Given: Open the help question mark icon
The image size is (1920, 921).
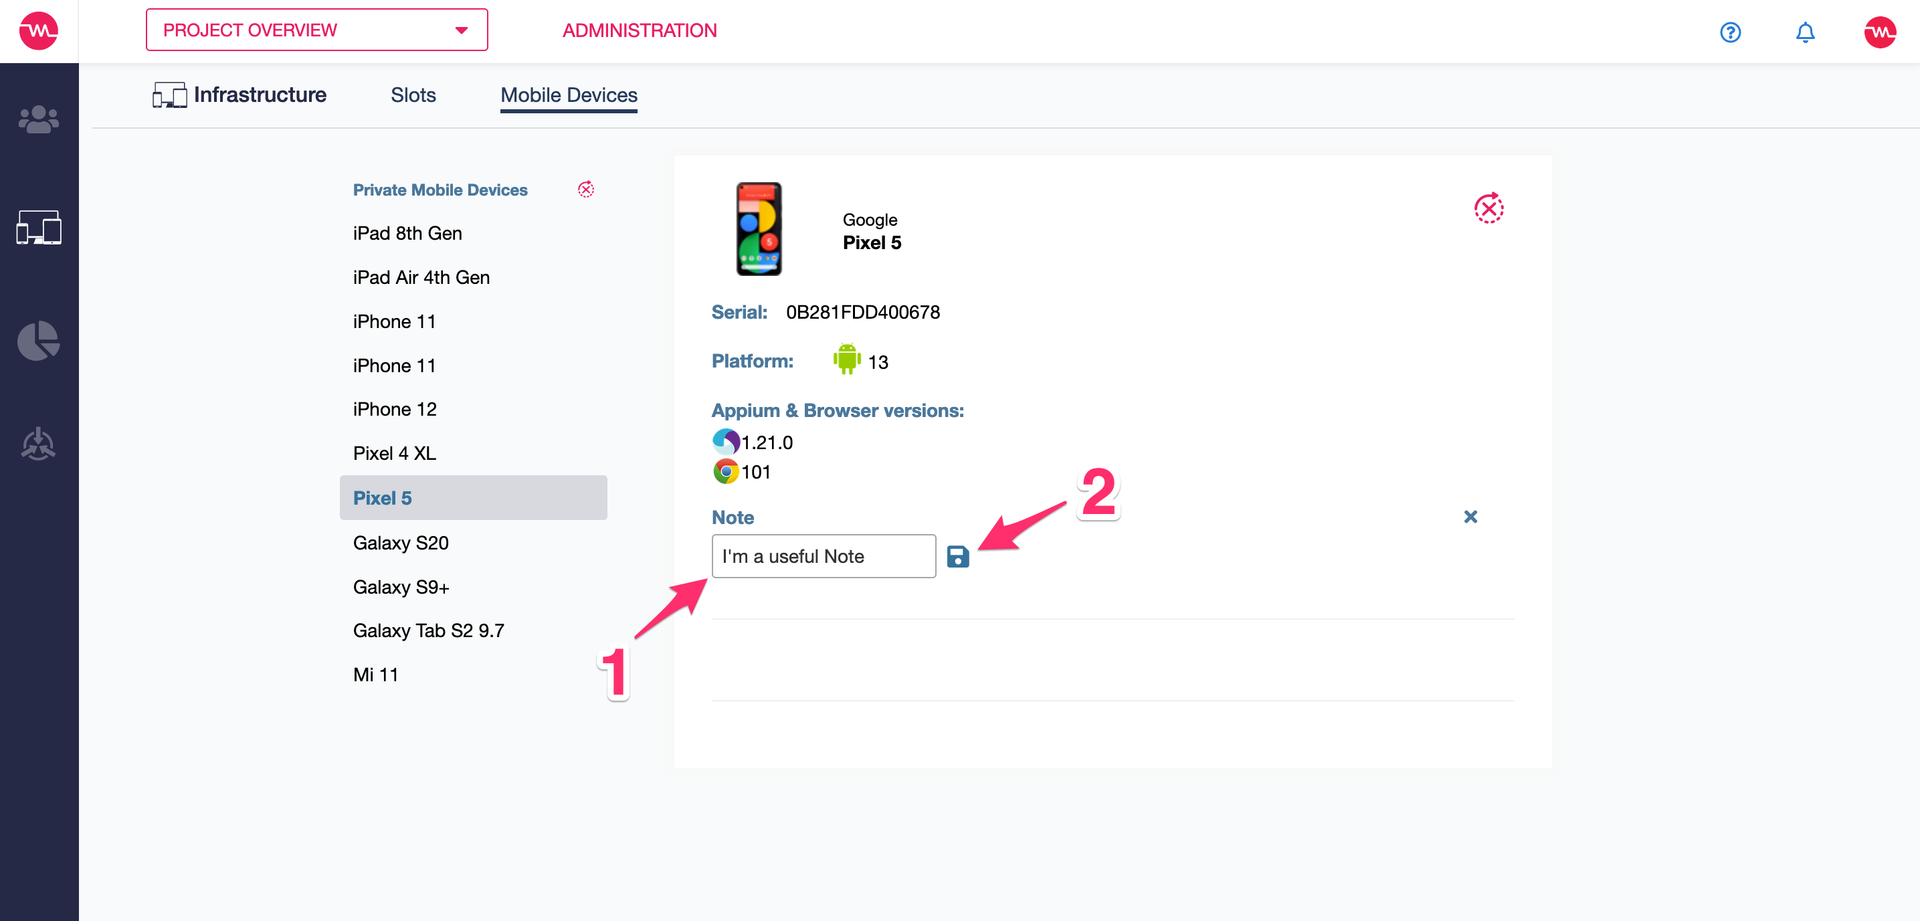Looking at the screenshot, I should pyautogui.click(x=1730, y=32).
